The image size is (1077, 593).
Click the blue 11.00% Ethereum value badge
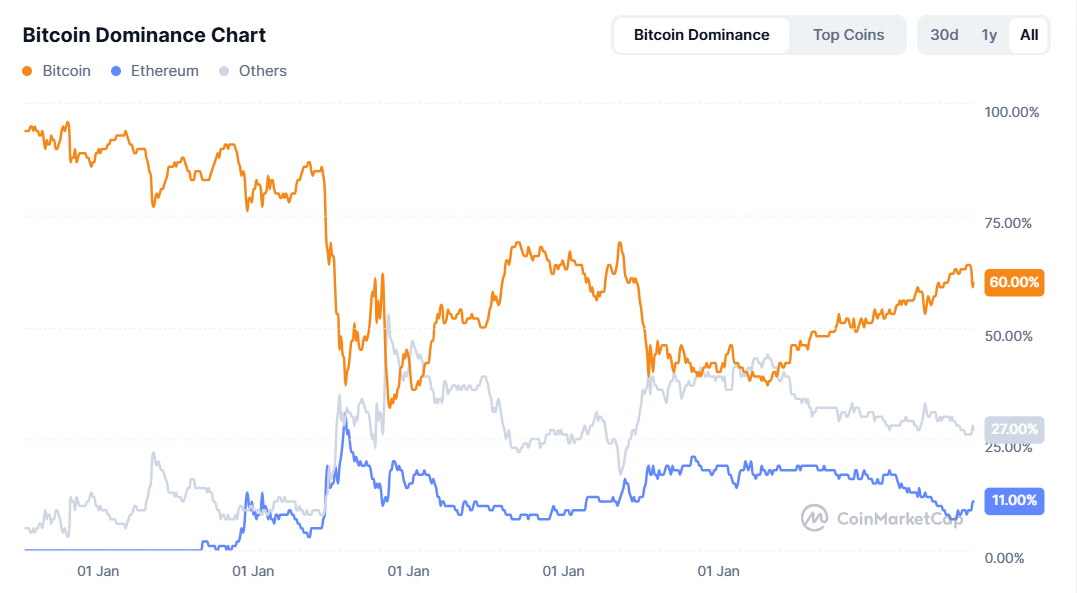pyautogui.click(x=1013, y=501)
